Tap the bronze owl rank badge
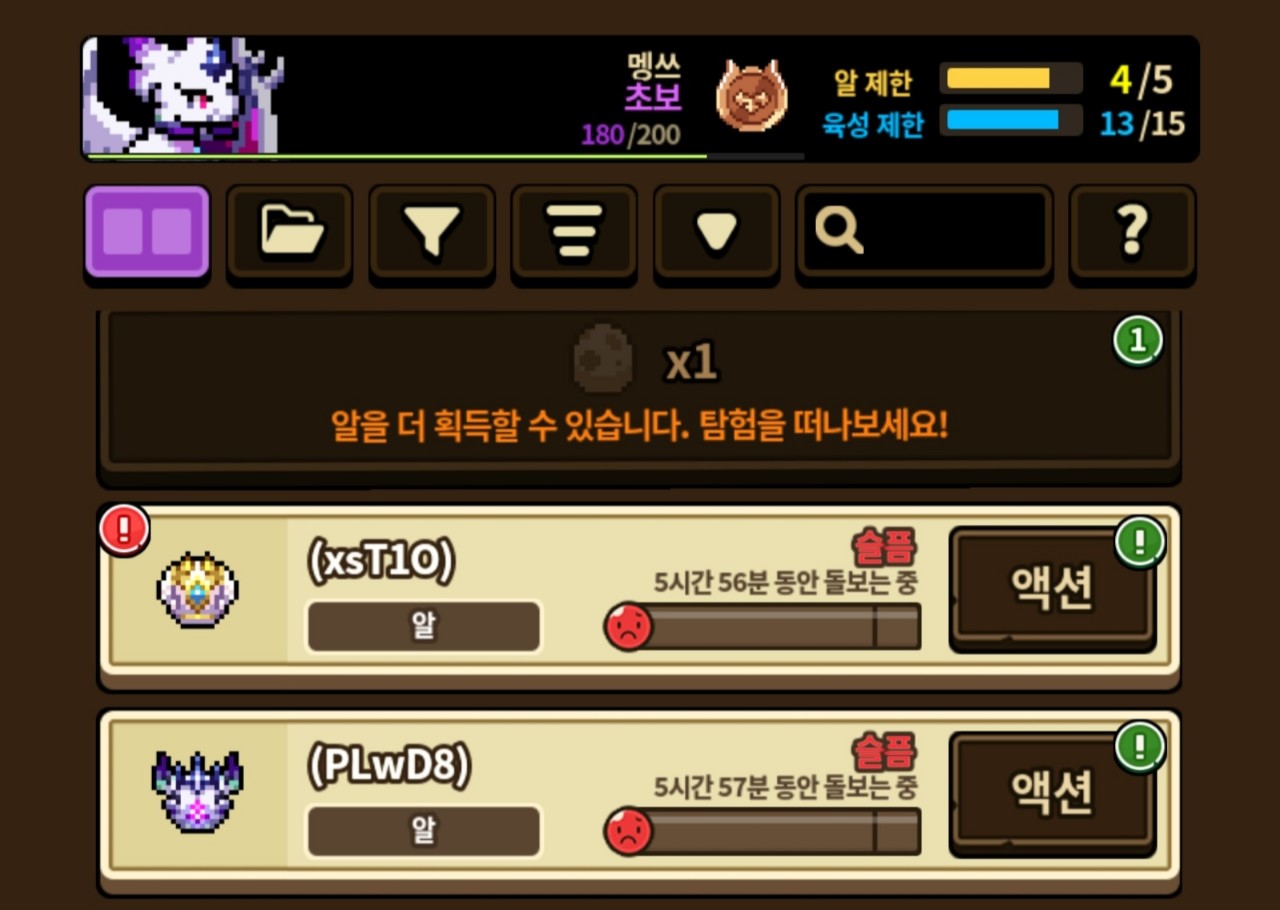 (752, 97)
